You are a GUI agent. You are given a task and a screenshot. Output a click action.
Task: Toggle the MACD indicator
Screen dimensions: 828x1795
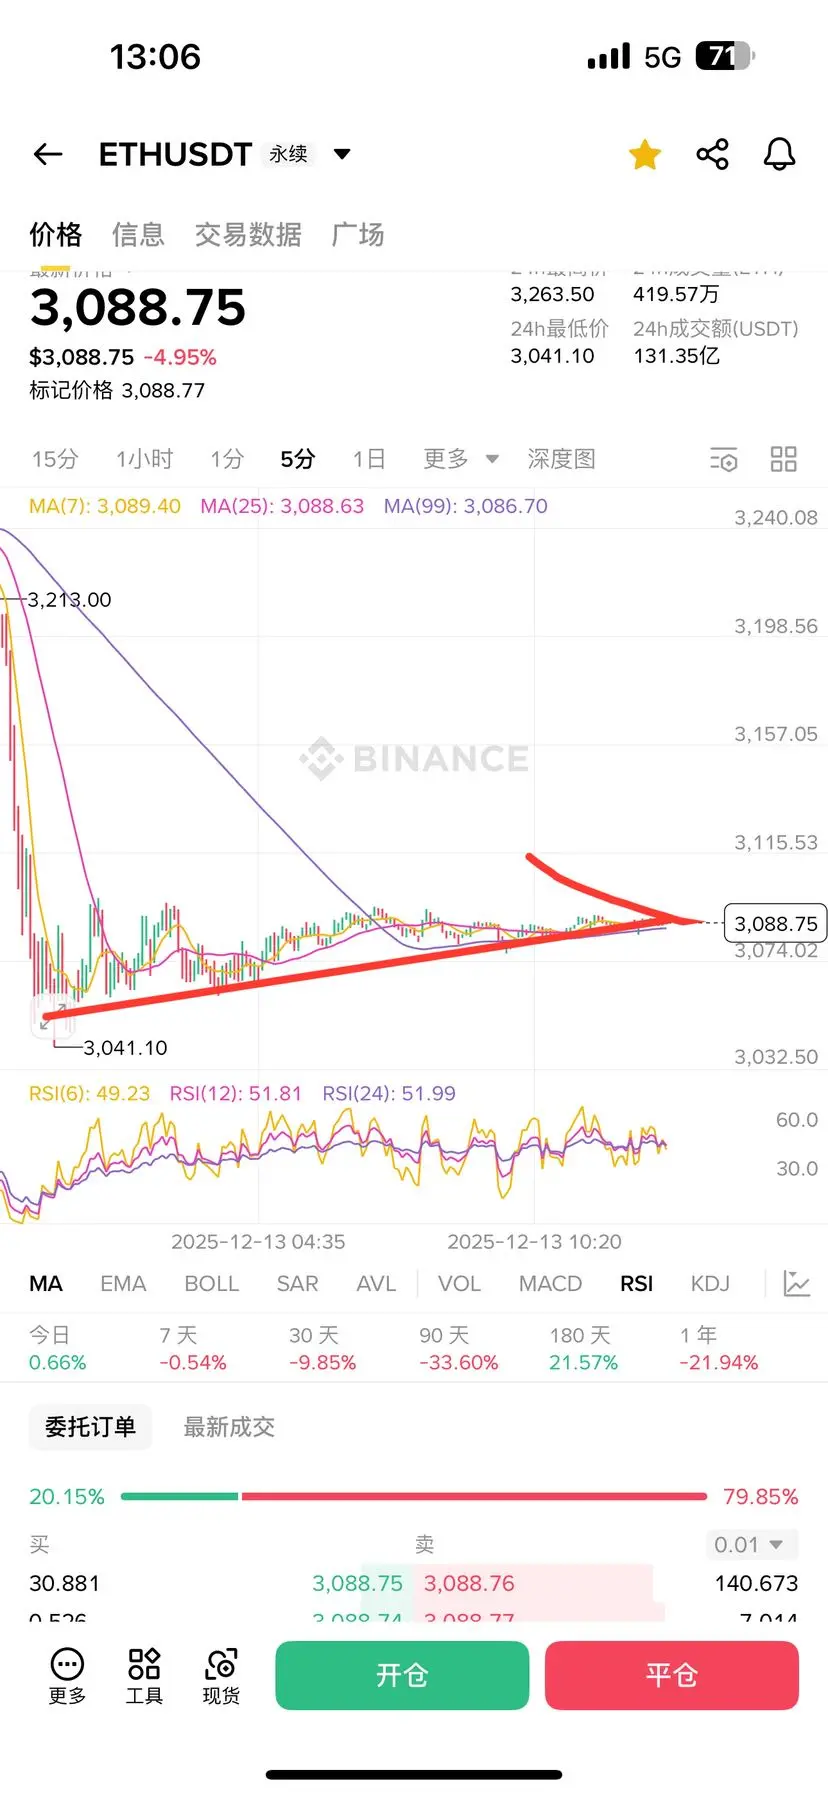point(550,1283)
